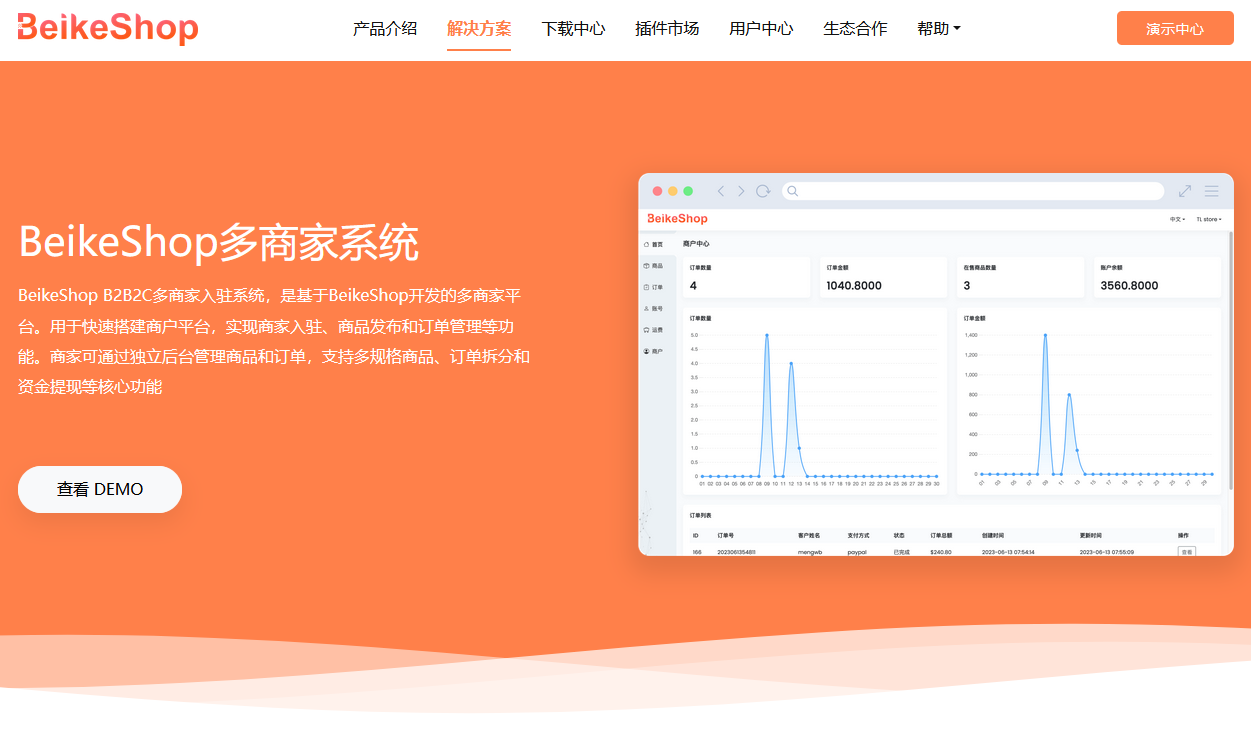Screen dimensions: 1251x733
Task: Open the 中文 language dropdown in the preview
Action: 1177,219
